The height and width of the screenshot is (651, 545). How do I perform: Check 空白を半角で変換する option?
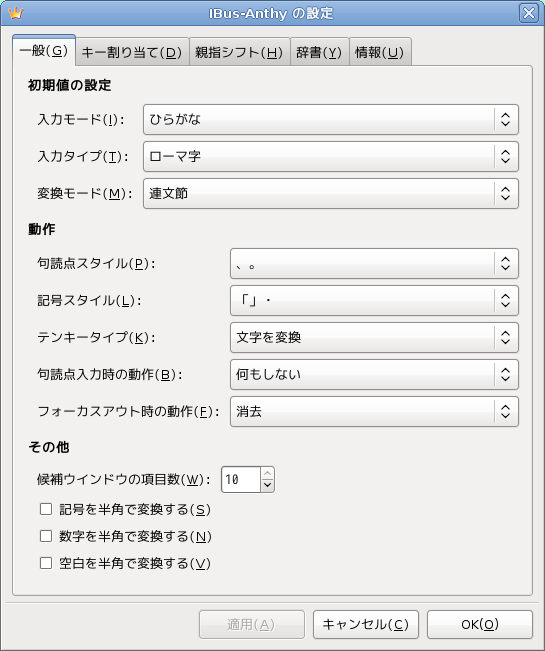(x=46, y=563)
